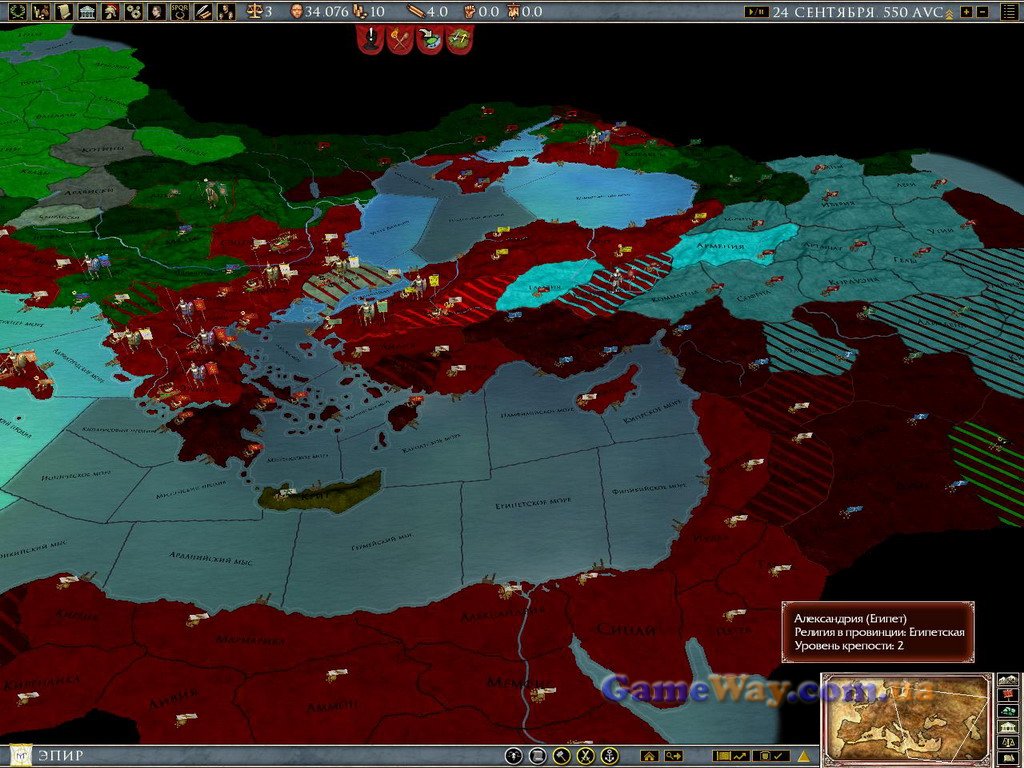This screenshot has width=1024, height=768.
Task: Open the SPQR senate panel
Action: click(180, 11)
